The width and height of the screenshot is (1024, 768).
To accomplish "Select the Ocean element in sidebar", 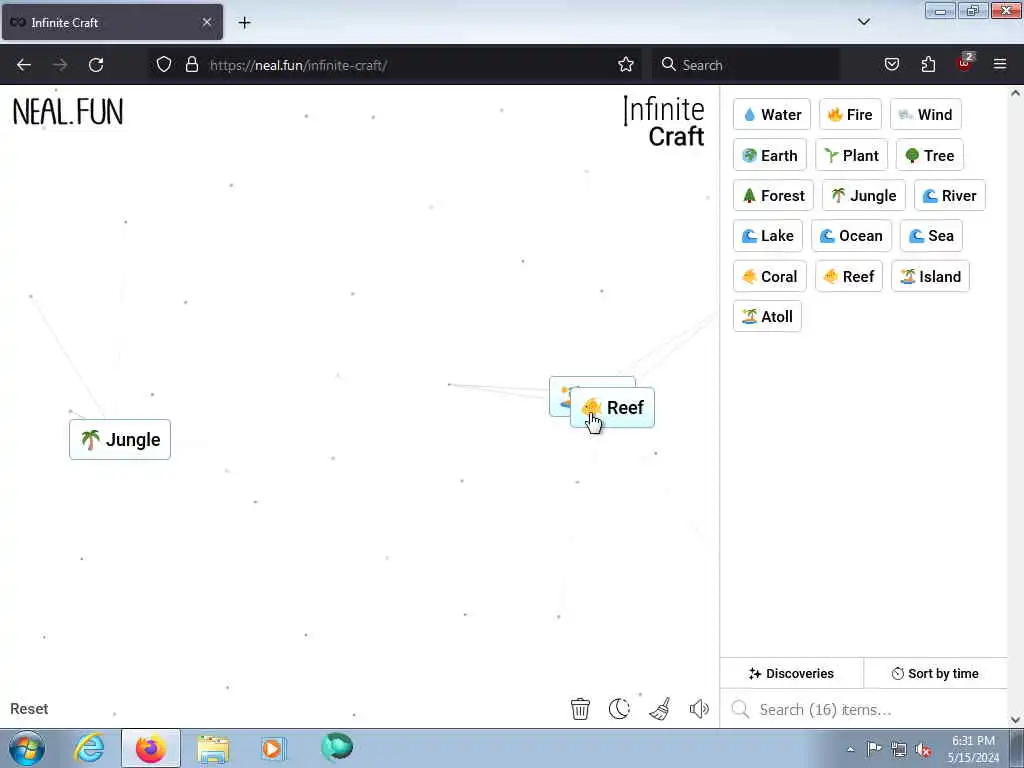I will 851,236.
